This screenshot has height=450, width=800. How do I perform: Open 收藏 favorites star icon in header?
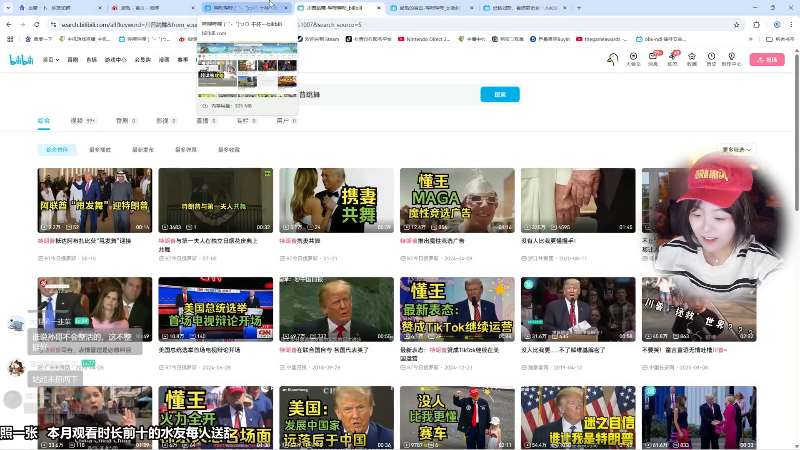(x=692, y=59)
